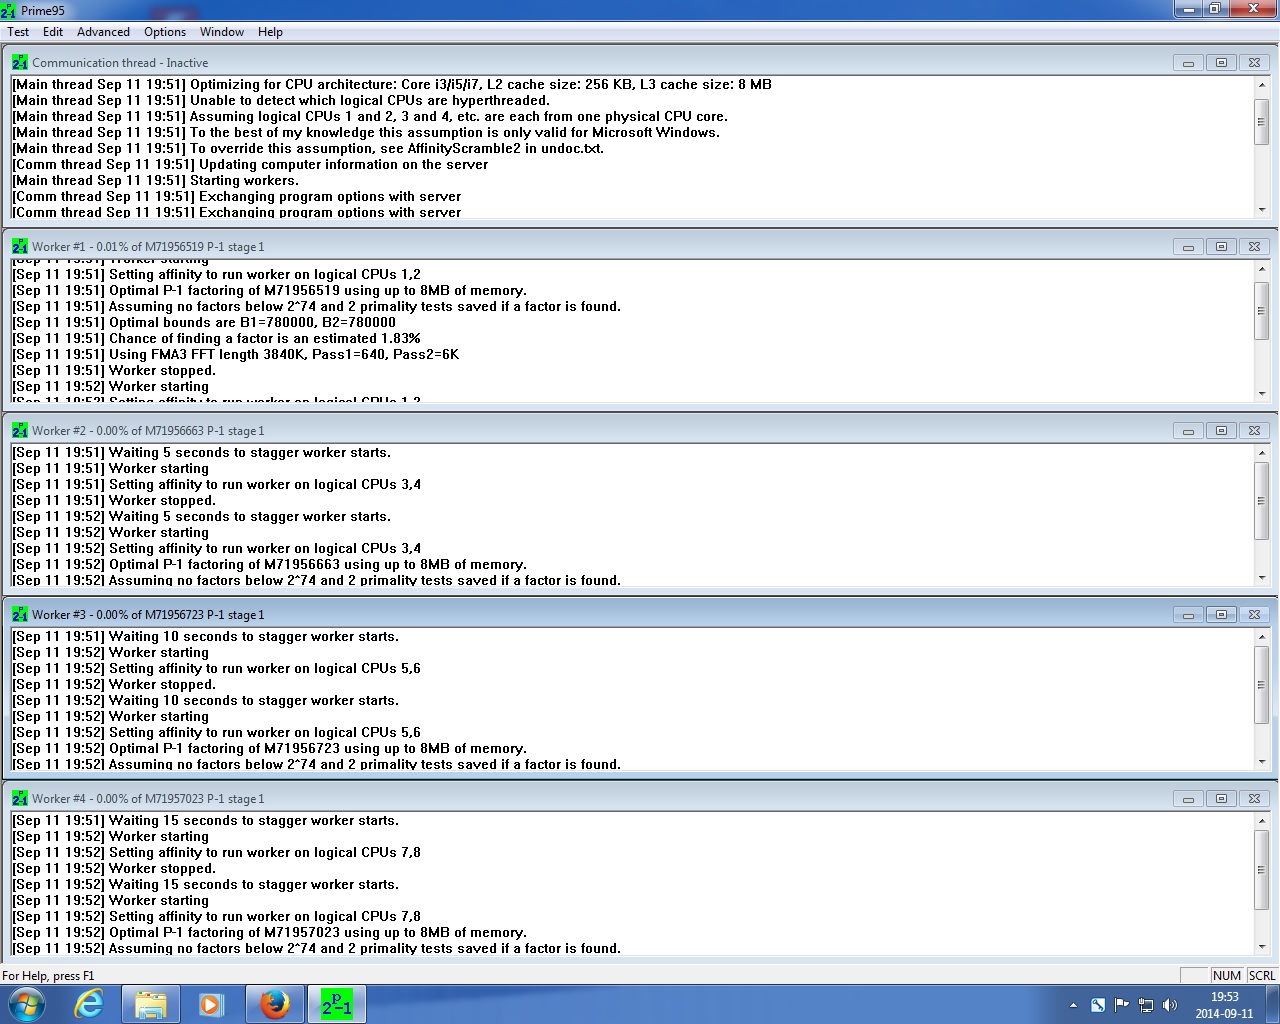Click the Worker #3 title showing M71956723
This screenshot has height=1024, width=1280.
point(148,615)
